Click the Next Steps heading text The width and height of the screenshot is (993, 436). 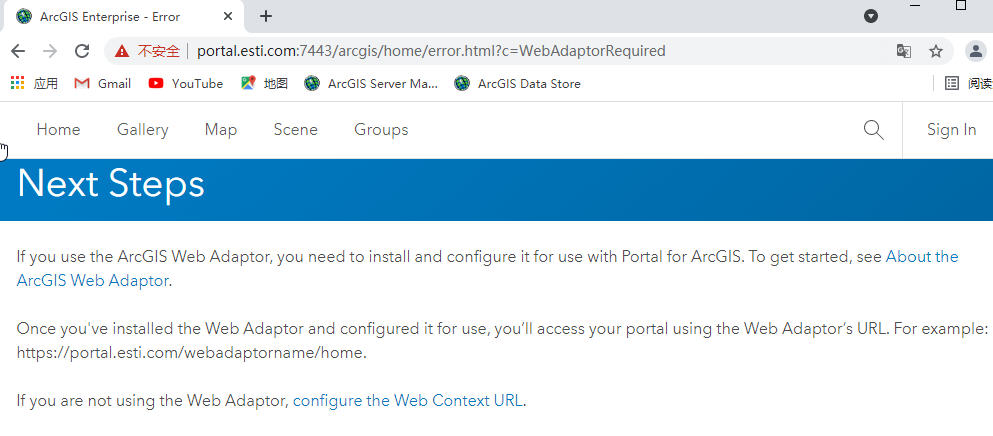click(111, 184)
